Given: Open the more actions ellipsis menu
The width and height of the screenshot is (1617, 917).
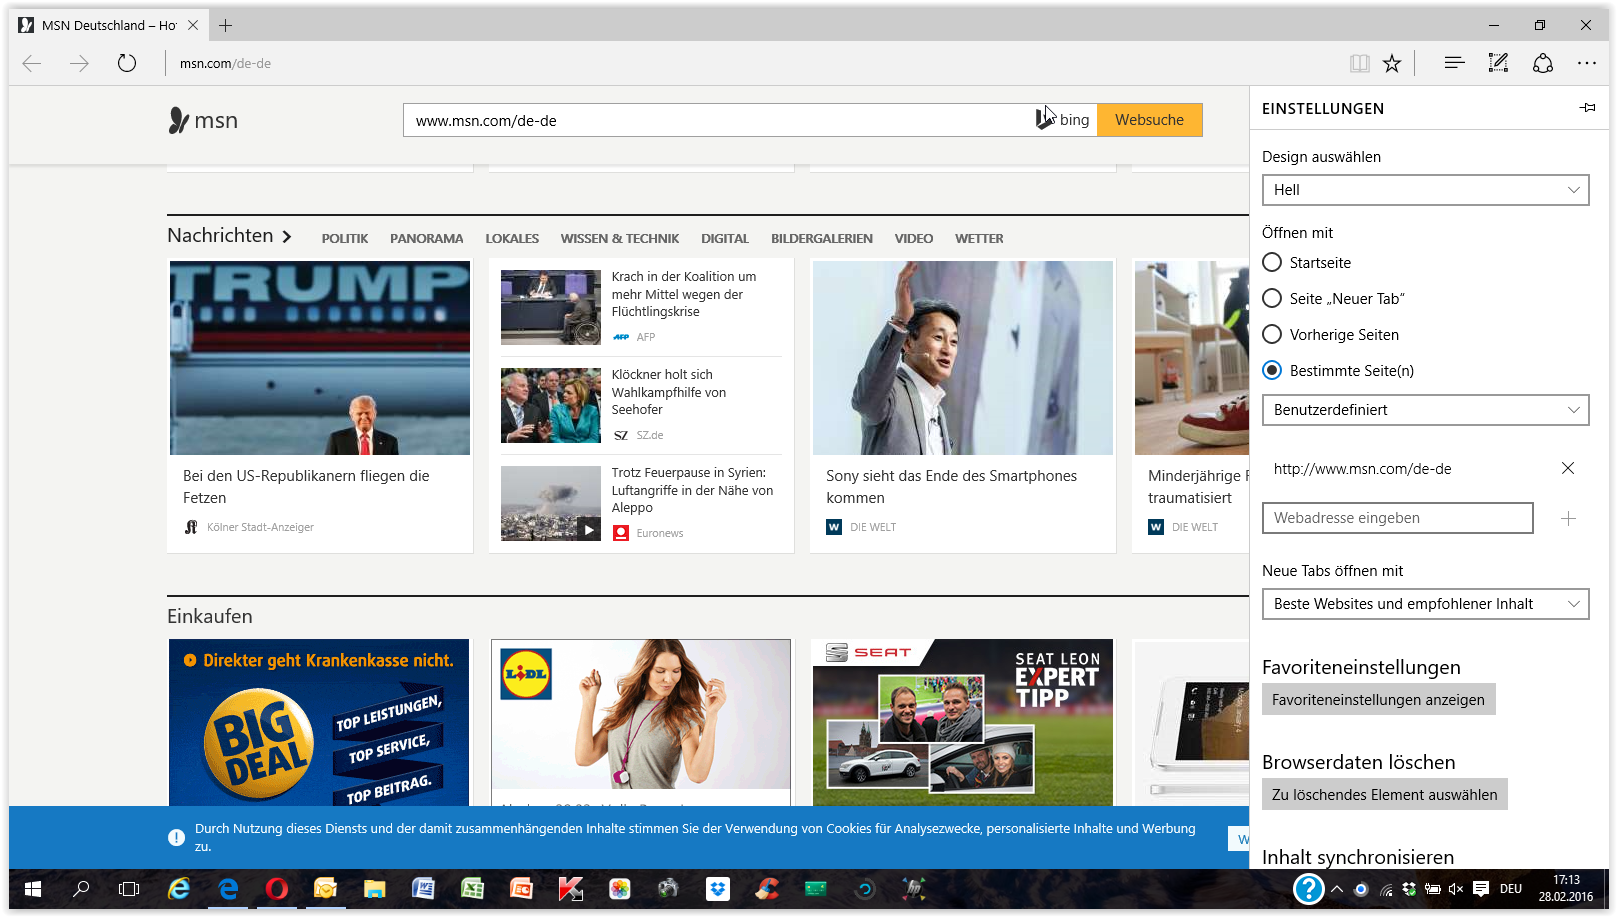Looking at the screenshot, I should [x=1587, y=63].
